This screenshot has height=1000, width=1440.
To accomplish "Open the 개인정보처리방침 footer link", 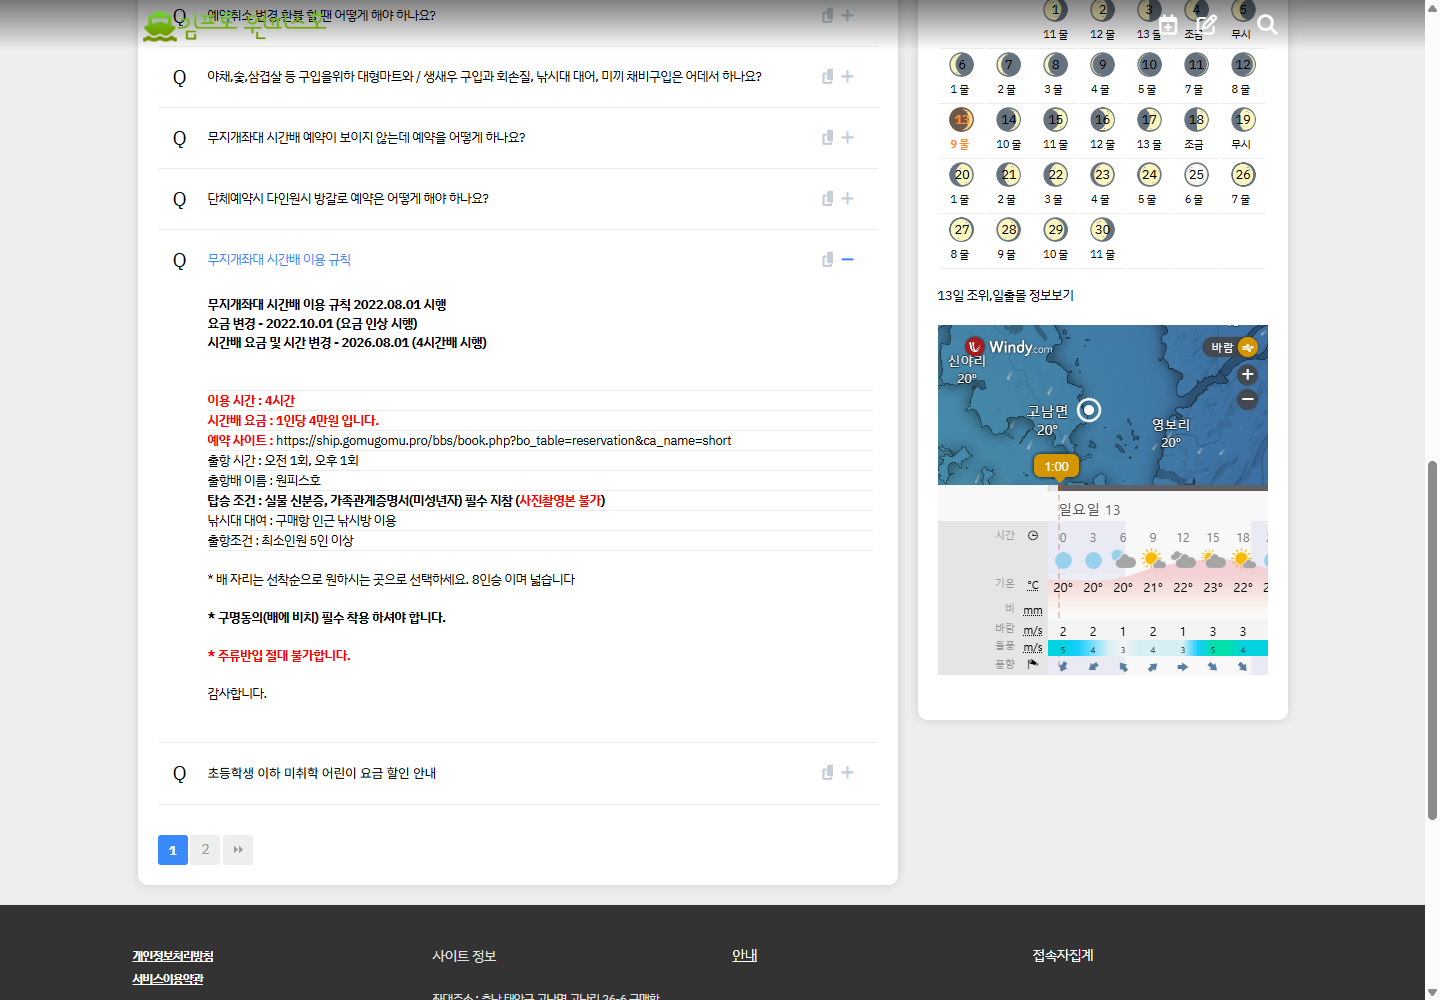I will pyautogui.click(x=173, y=957).
